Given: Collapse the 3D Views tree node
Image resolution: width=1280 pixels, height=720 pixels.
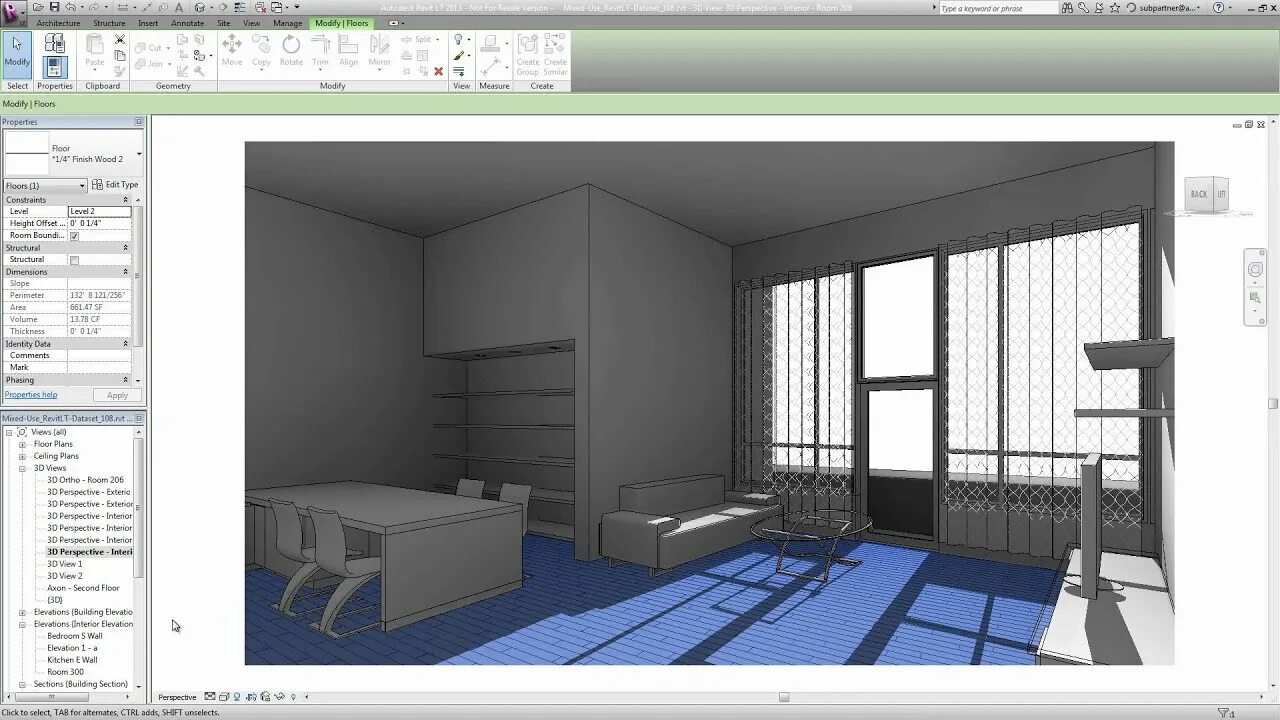Looking at the screenshot, I should [22, 468].
